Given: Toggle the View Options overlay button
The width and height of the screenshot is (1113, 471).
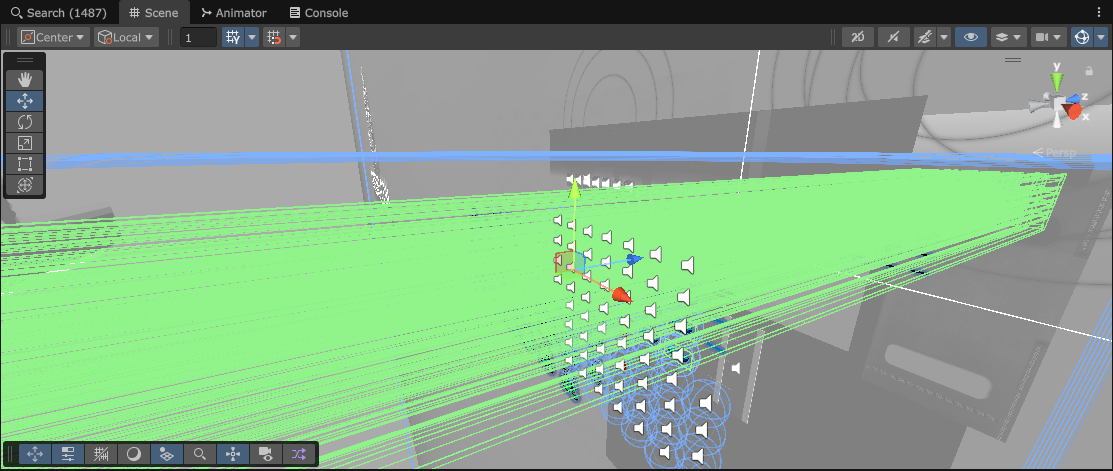Looking at the screenshot, I should 166,454.
